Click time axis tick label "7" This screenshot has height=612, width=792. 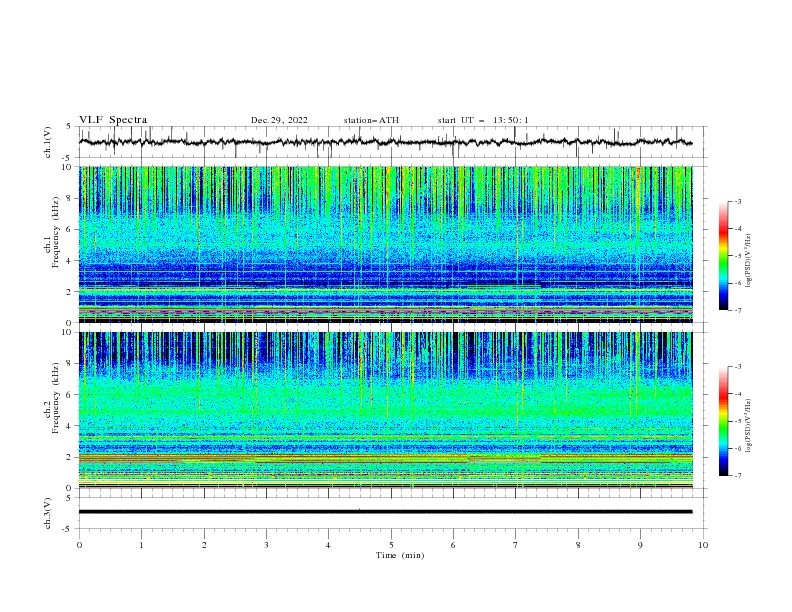tap(515, 545)
